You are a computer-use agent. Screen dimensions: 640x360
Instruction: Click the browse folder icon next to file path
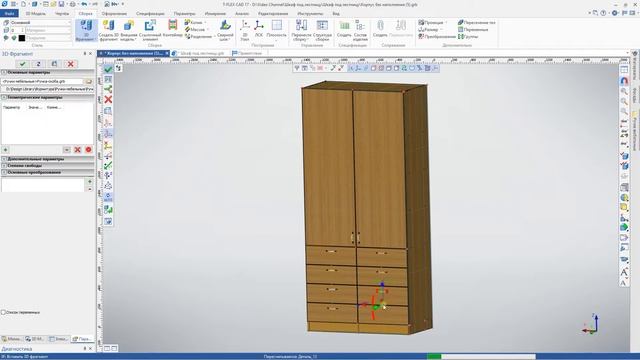coord(88,82)
